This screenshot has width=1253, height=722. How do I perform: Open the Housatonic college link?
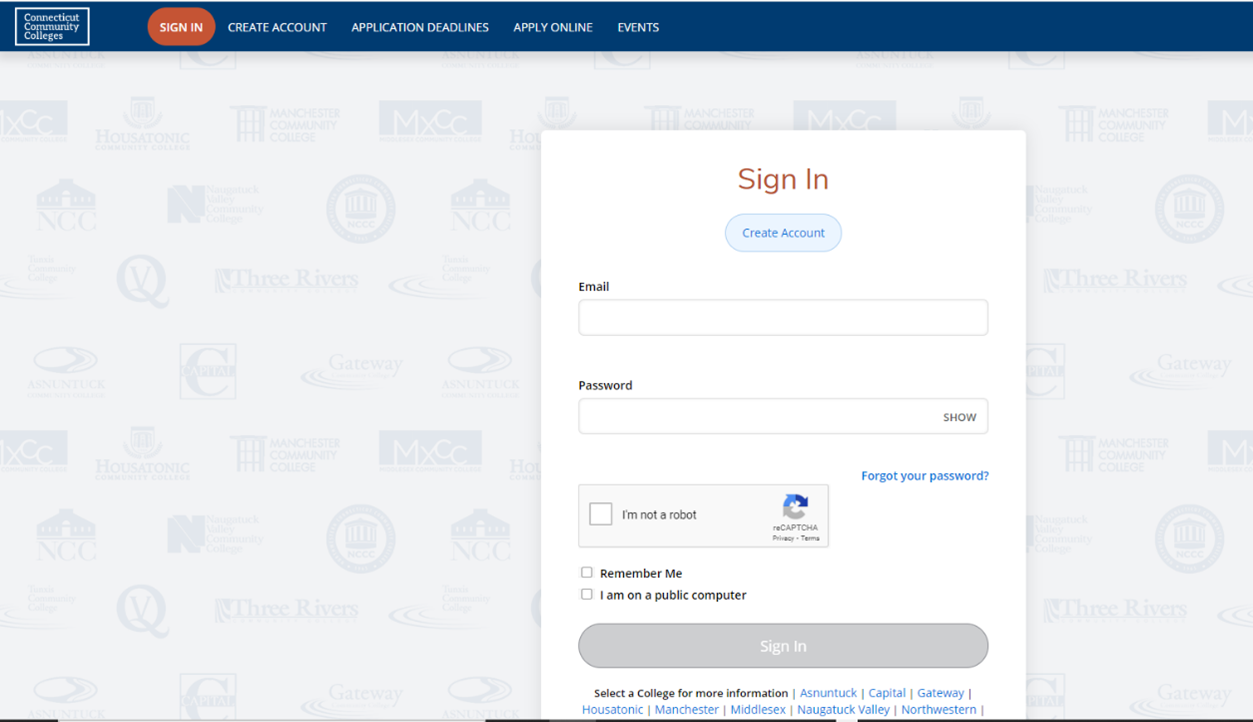pyautogui.click(x=613, y=710)
